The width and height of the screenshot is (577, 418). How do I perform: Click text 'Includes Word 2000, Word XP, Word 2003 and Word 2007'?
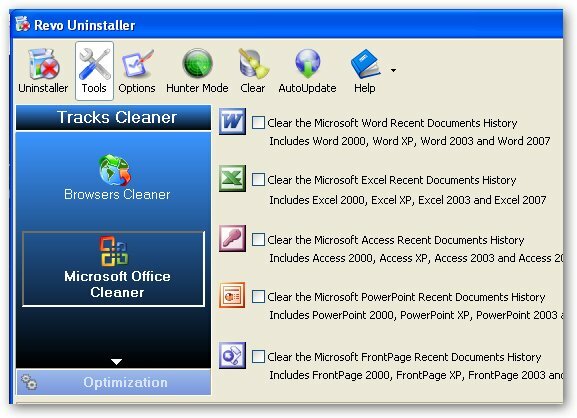point(410,141)
